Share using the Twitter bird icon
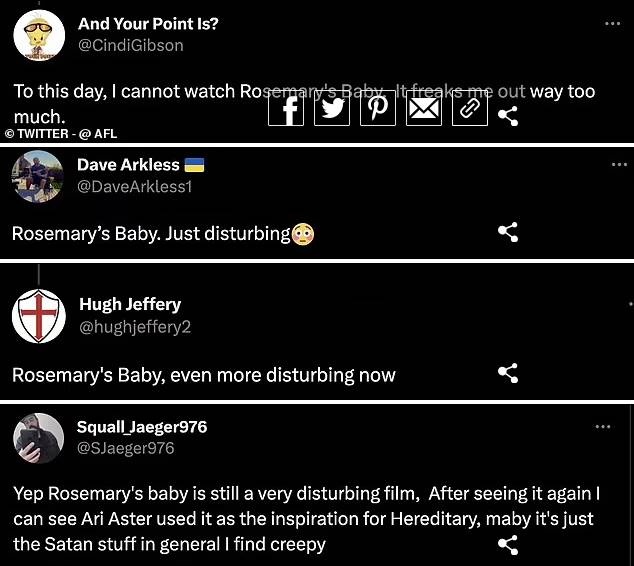This screenshot has width=634, height=566. click(332, 108)
